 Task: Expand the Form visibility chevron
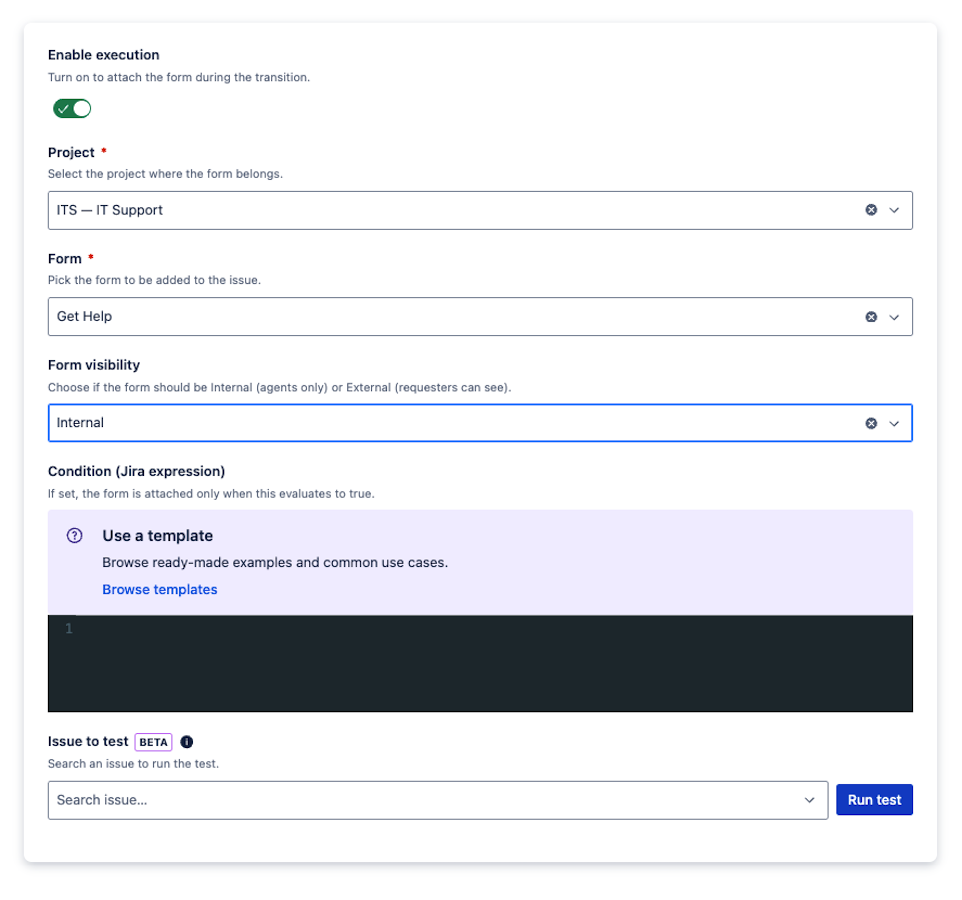895,423
